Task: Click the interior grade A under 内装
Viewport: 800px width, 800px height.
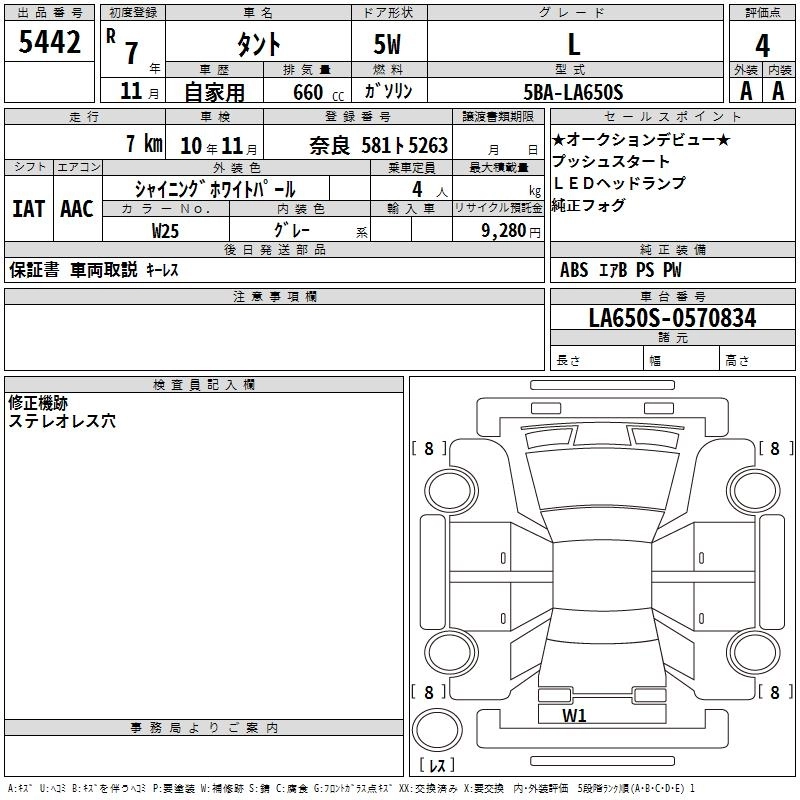Action: (779, 91)
